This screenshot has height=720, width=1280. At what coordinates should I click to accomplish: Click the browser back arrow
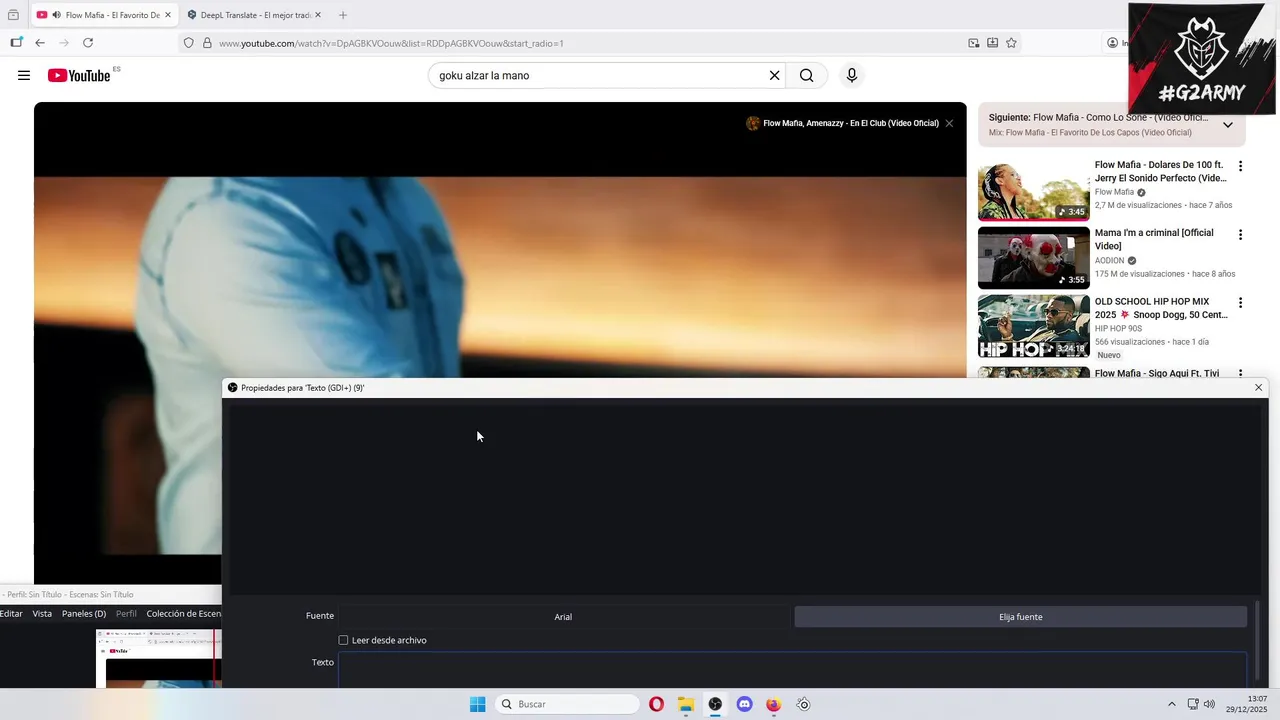coord(40,43)
